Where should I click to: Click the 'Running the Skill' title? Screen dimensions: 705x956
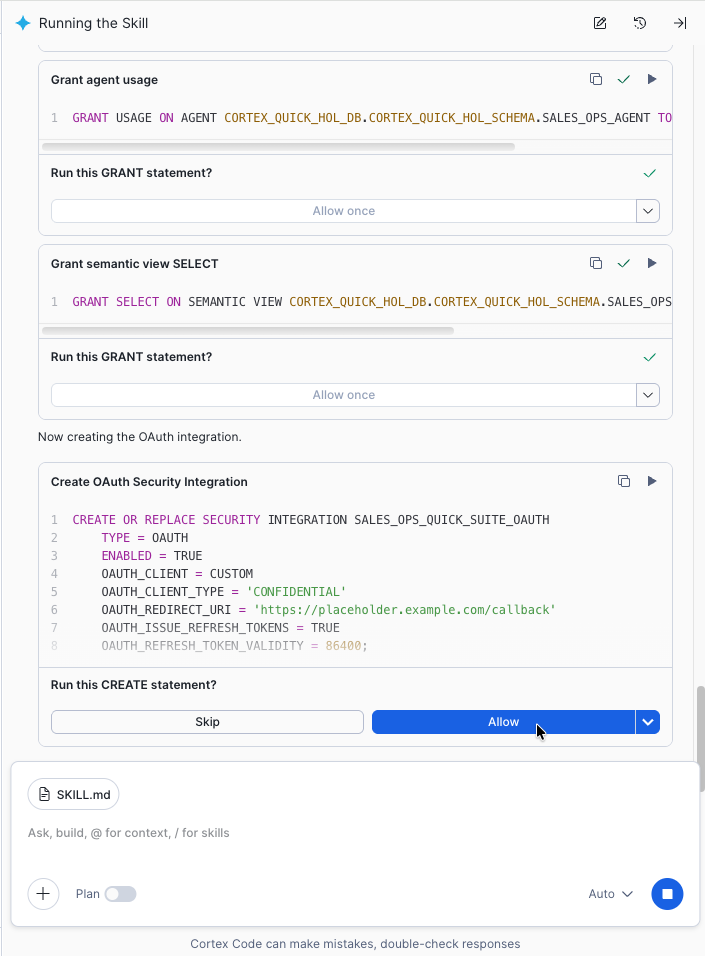click(93, 23)
